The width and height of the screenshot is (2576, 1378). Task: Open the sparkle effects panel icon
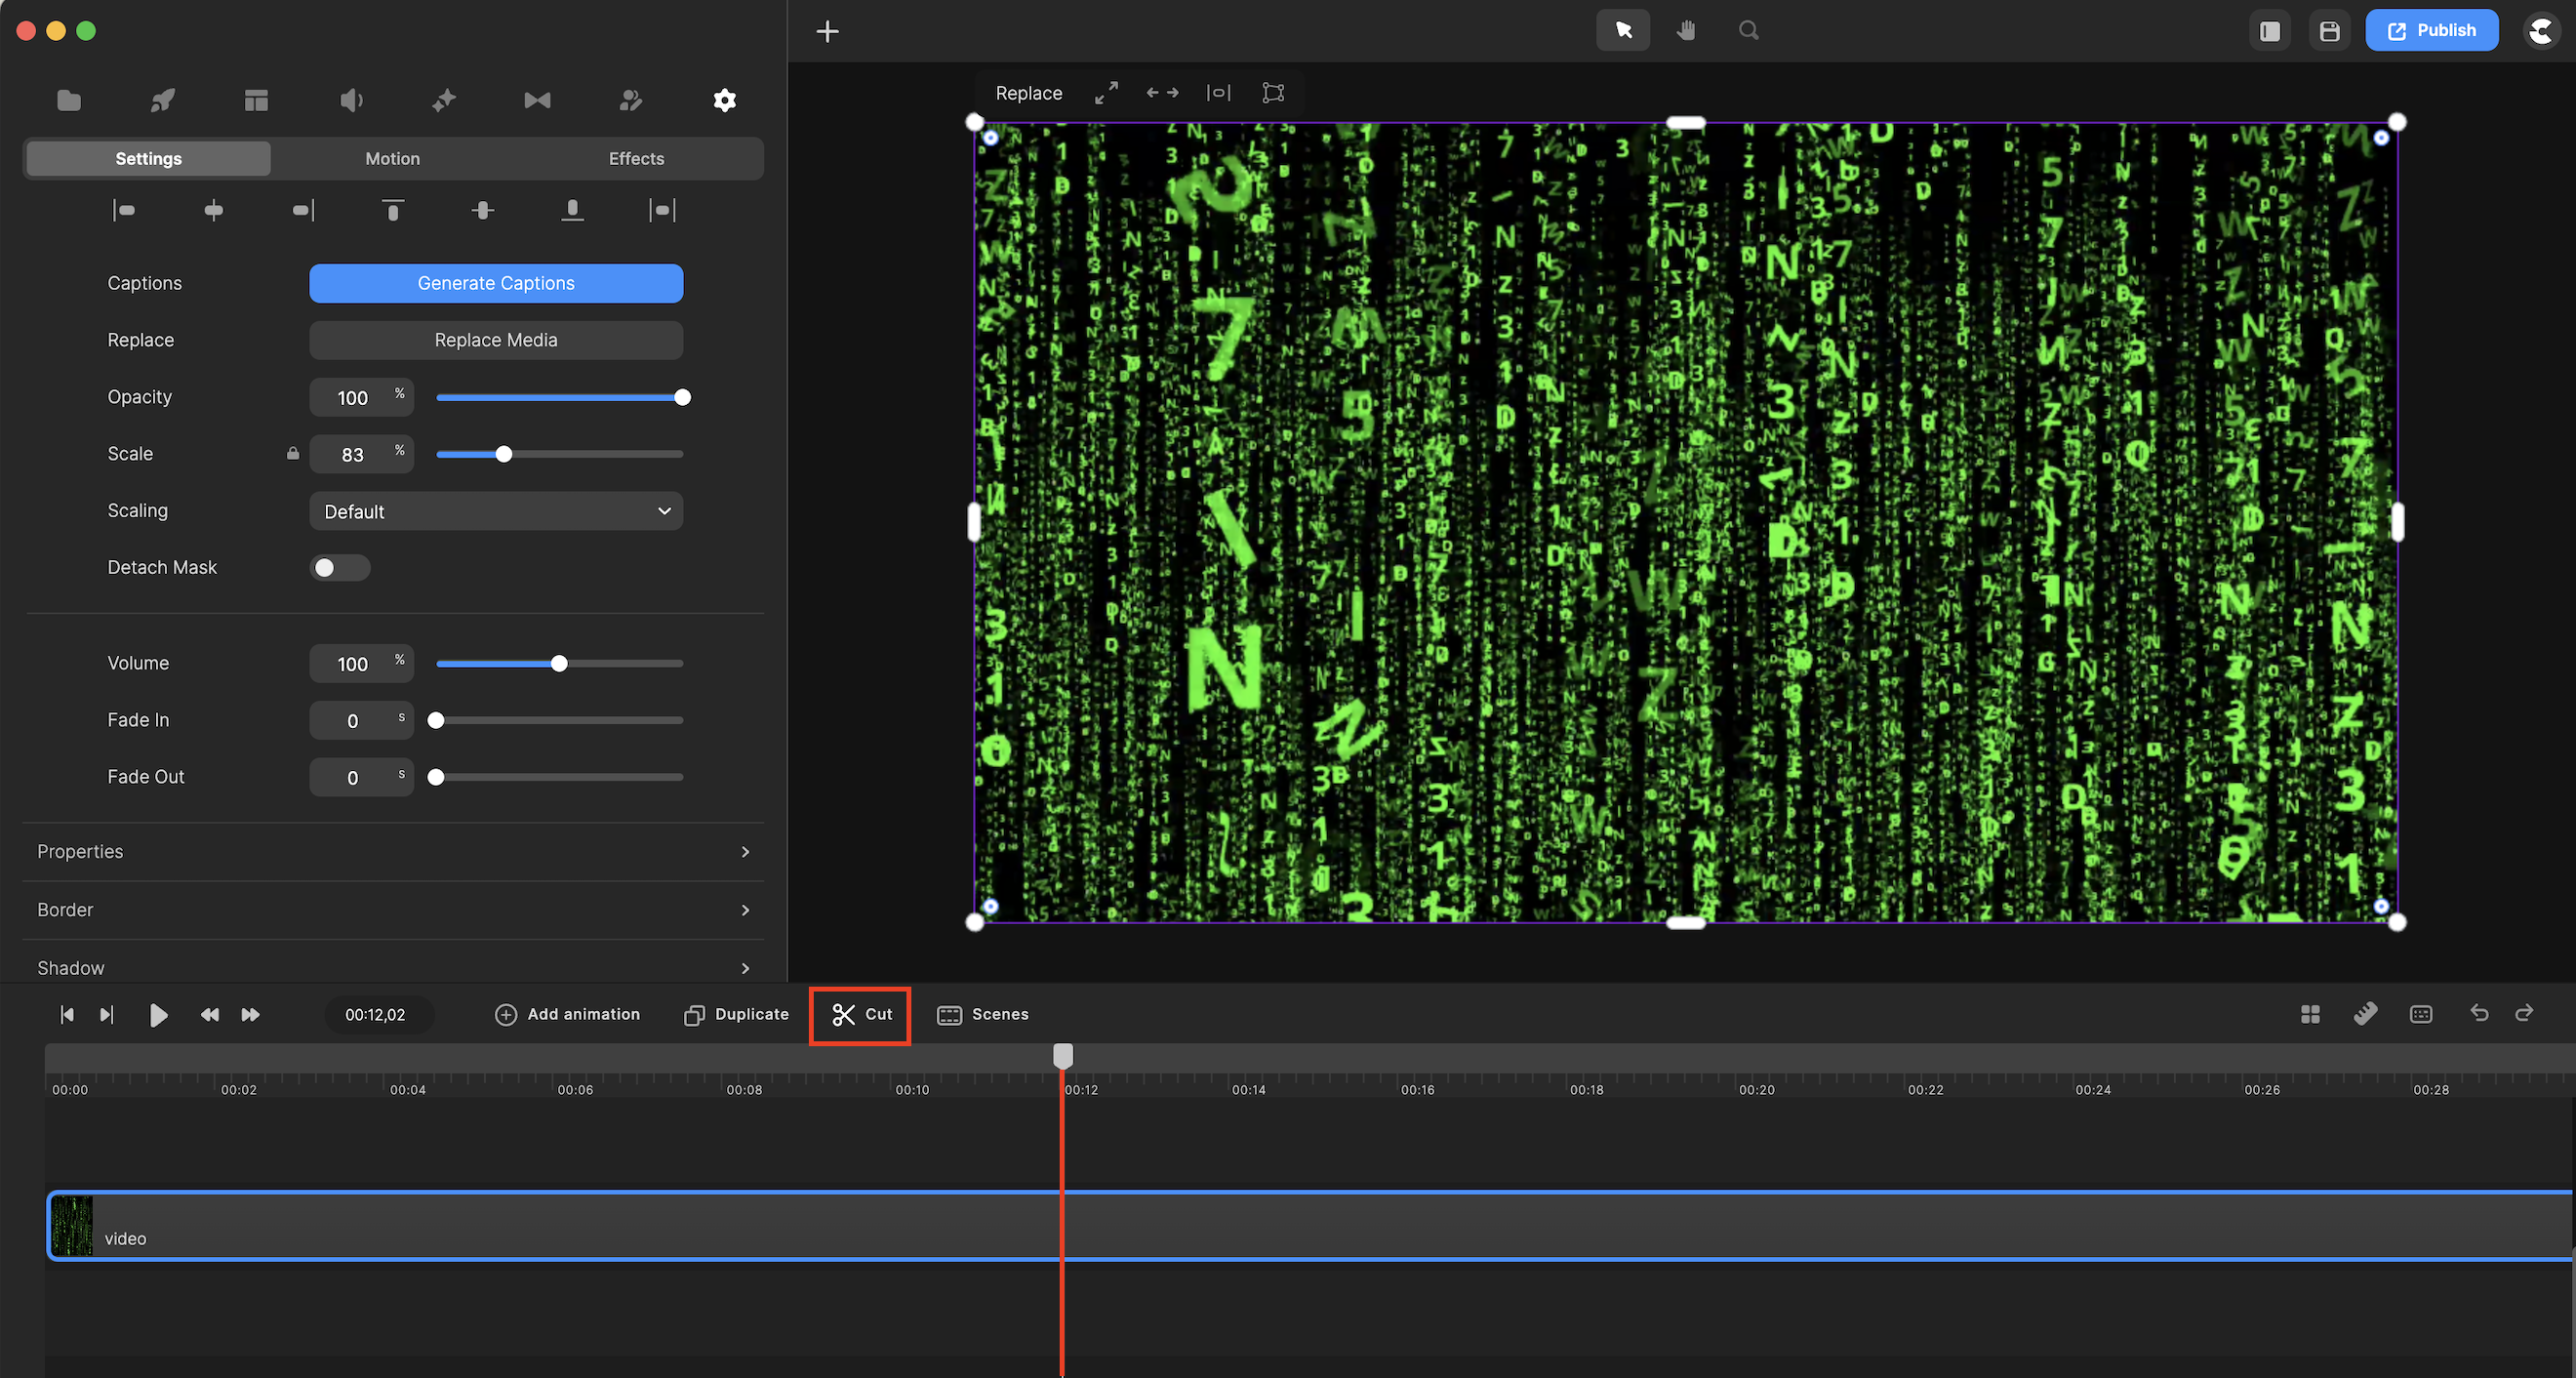coord(444,100)
